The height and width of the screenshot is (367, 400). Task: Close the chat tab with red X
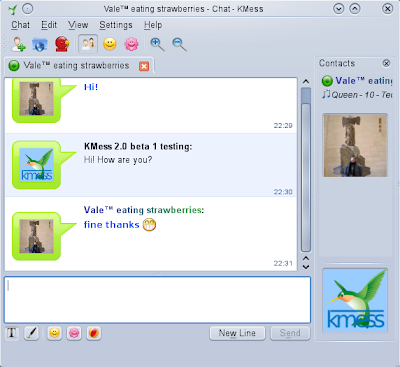[144, 66]
